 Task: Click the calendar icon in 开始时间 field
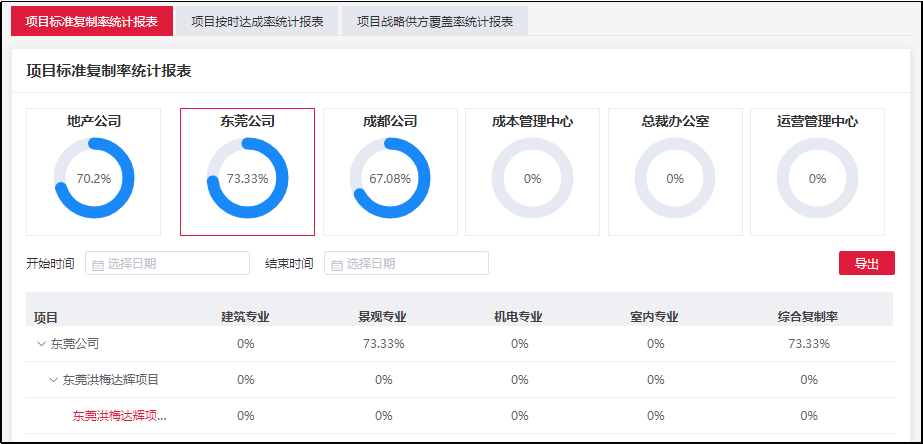[98, 264]
